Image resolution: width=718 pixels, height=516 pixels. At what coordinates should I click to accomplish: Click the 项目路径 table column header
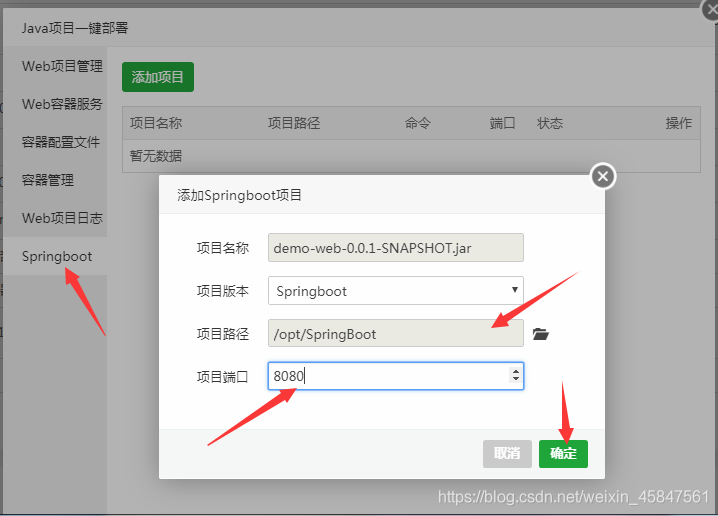(294, 123)
